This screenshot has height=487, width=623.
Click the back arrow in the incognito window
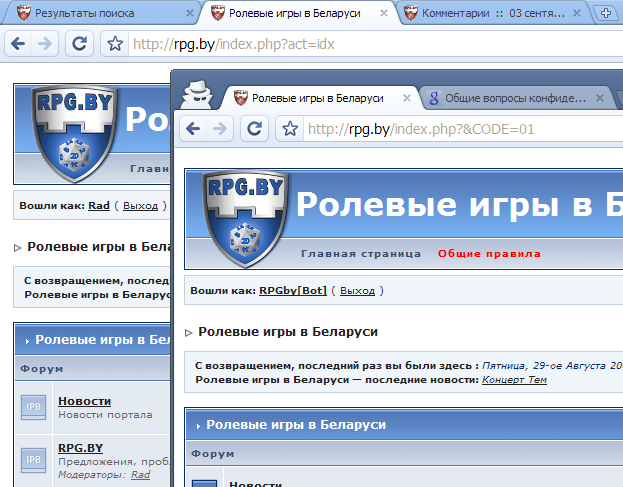click(x=193, y=128)
